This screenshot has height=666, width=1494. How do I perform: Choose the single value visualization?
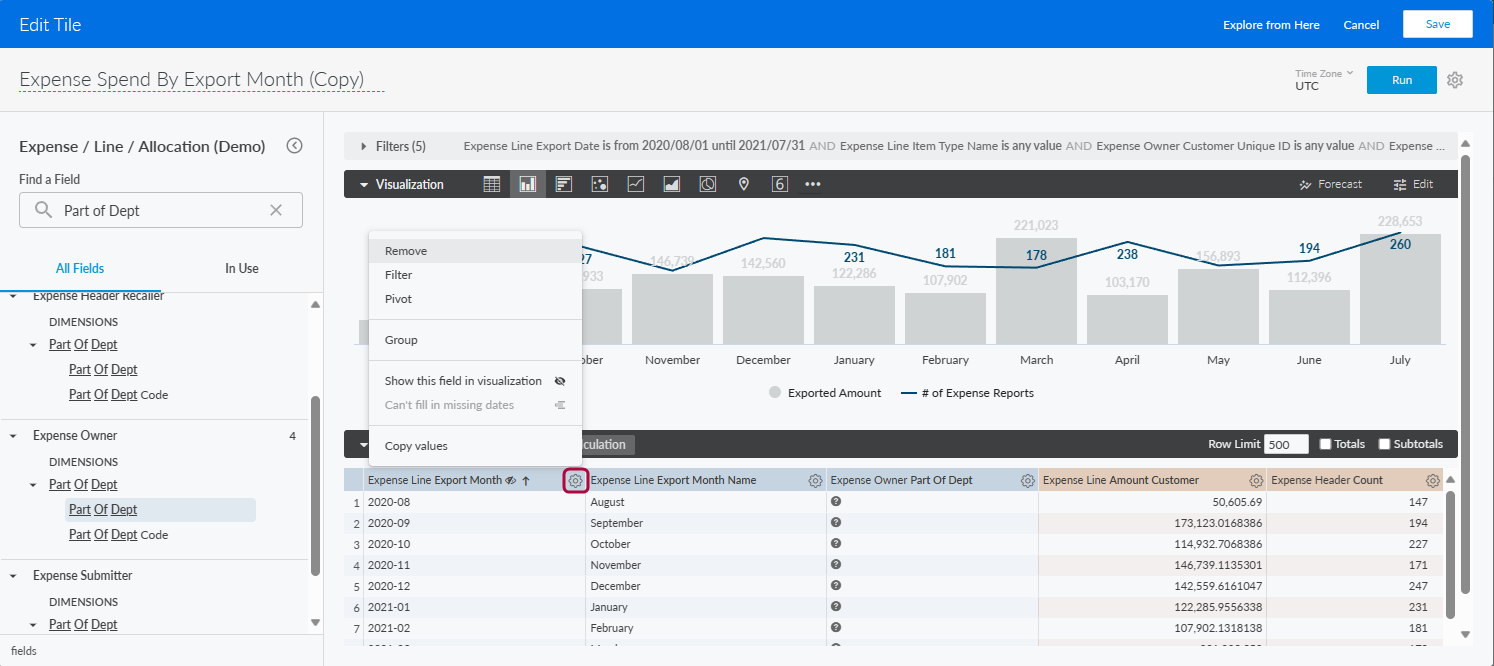coord(780,184)
